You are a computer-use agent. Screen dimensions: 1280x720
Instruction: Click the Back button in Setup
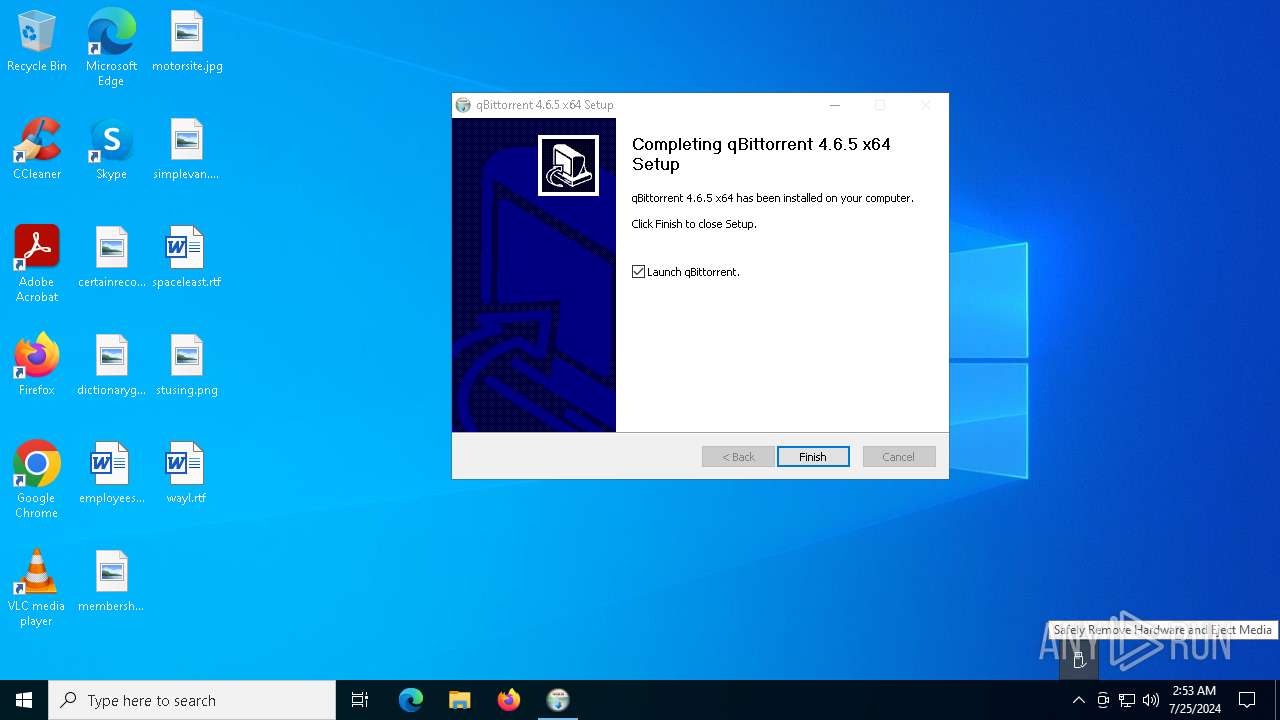738,457
